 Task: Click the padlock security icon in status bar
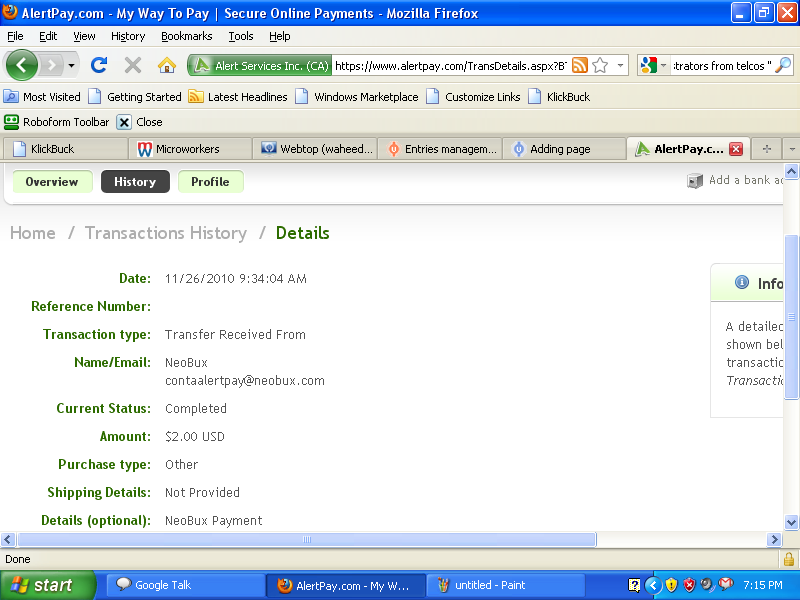(x=789, y=559)
